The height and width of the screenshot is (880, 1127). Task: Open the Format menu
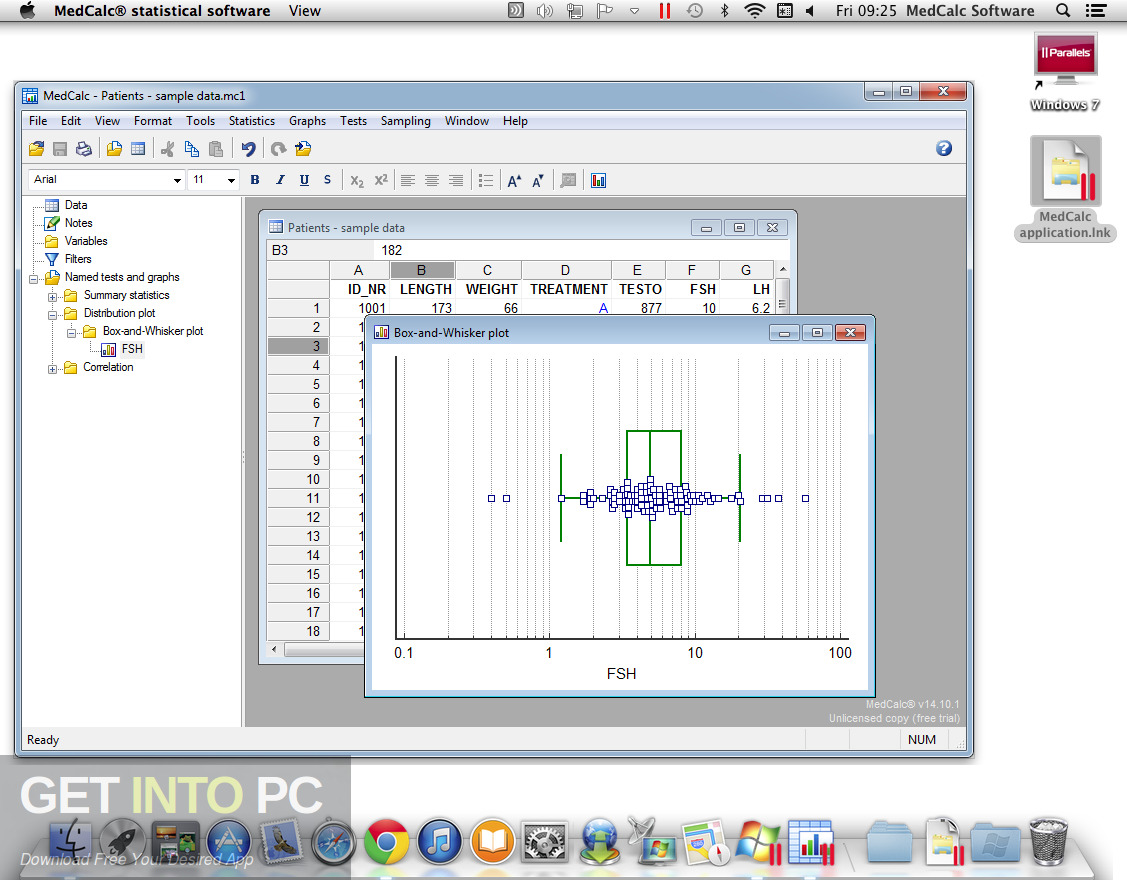pyautogui.click(x=153, y=121)
